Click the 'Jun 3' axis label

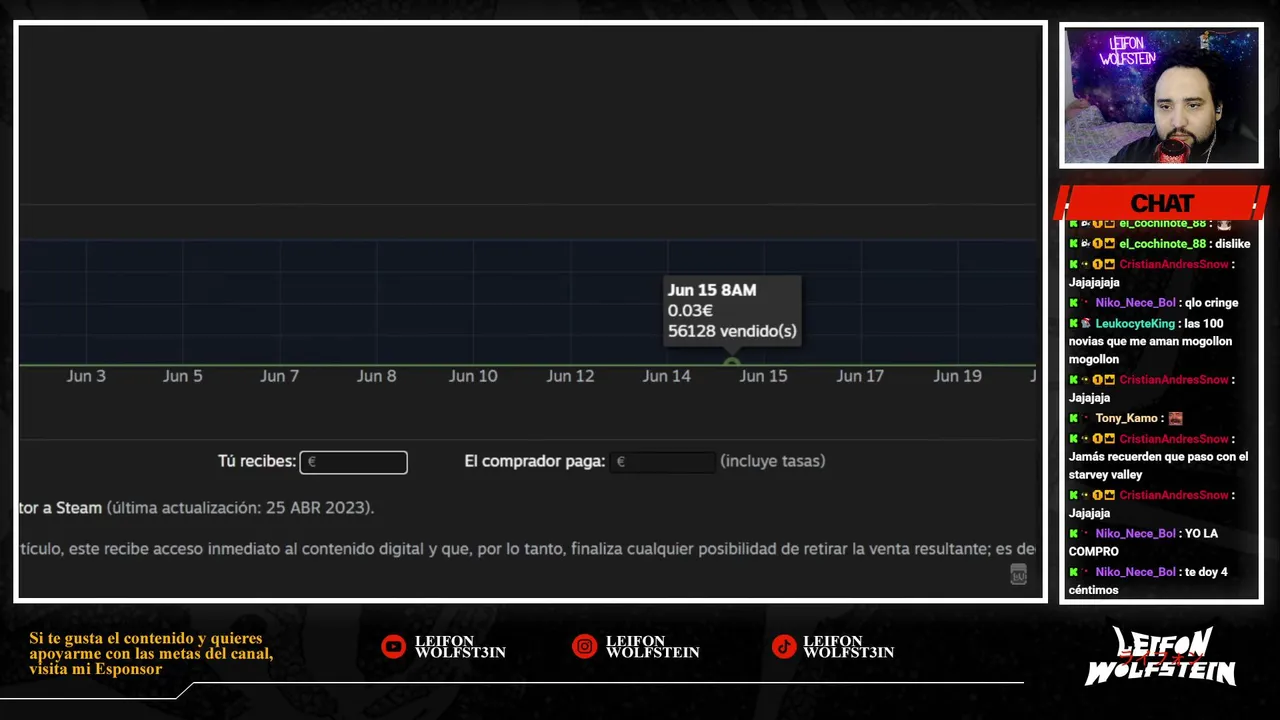pos(86,376)
